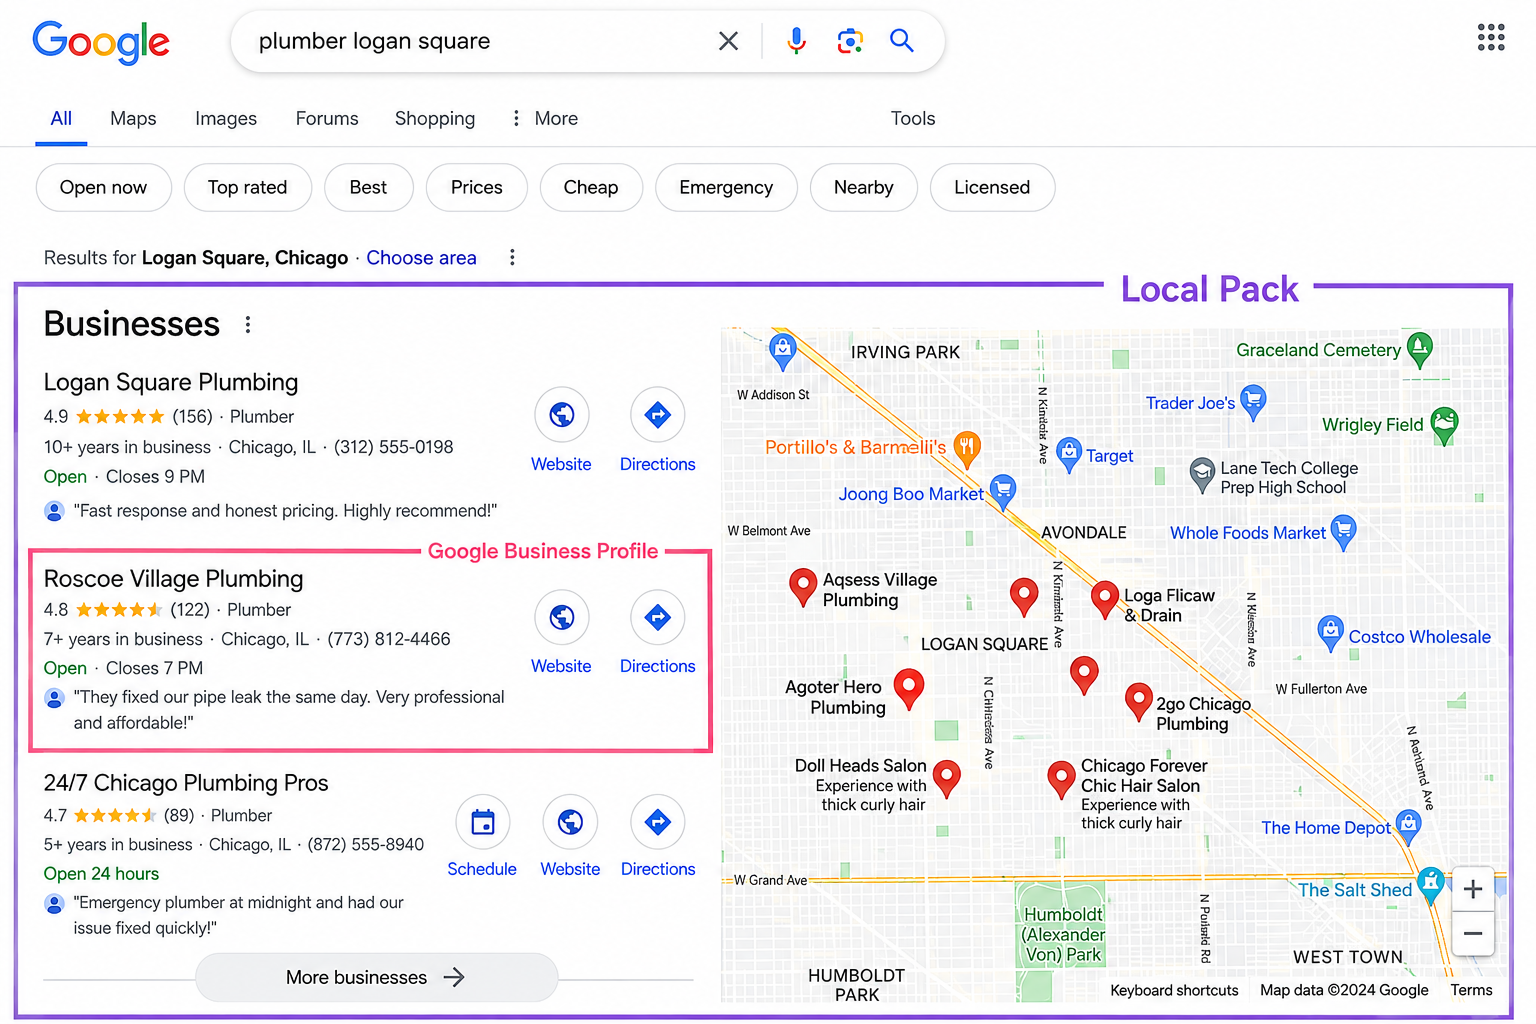The width and height of the screenshot is (1536, 1024).
Task: Select the All results tab
Action: [61, 118]
